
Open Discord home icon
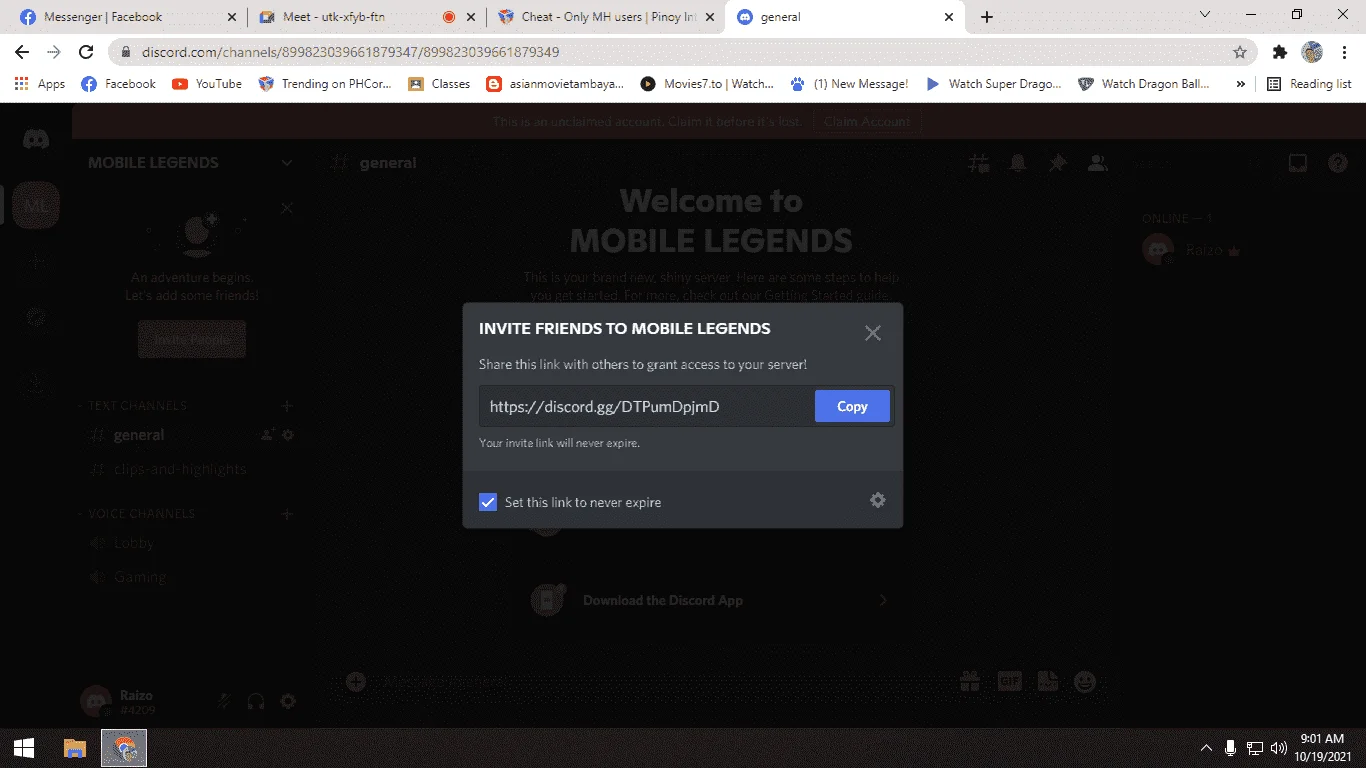click(36, 140)
